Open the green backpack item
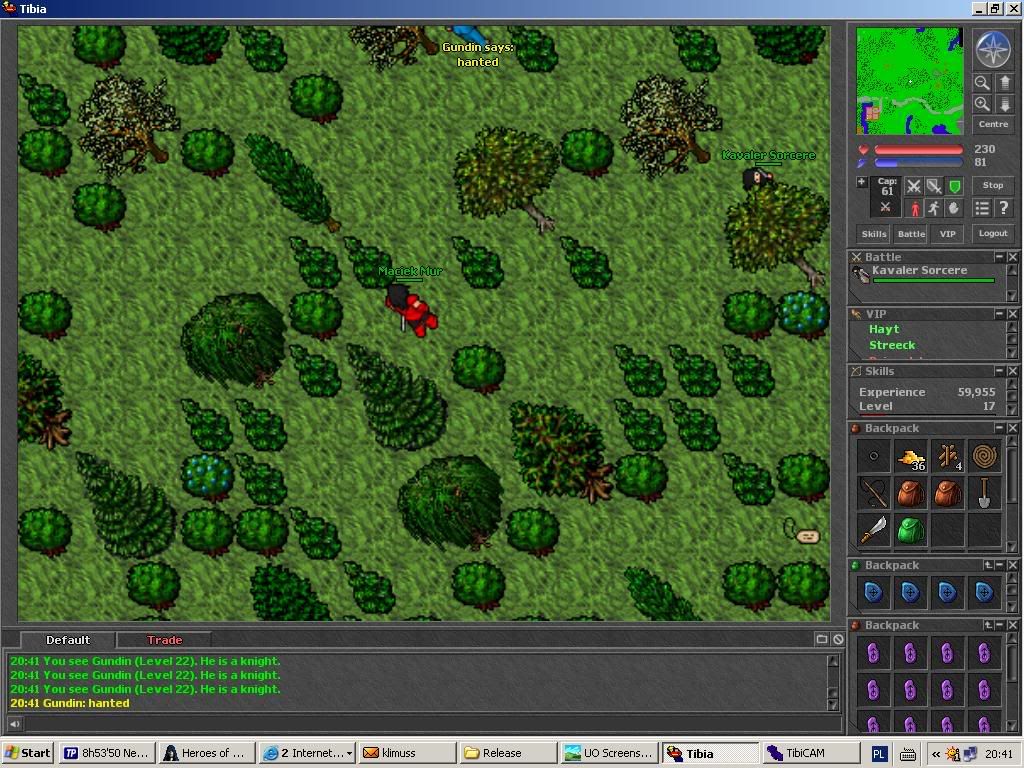The height and width of the screenshot is (768, 1024). 910,530
